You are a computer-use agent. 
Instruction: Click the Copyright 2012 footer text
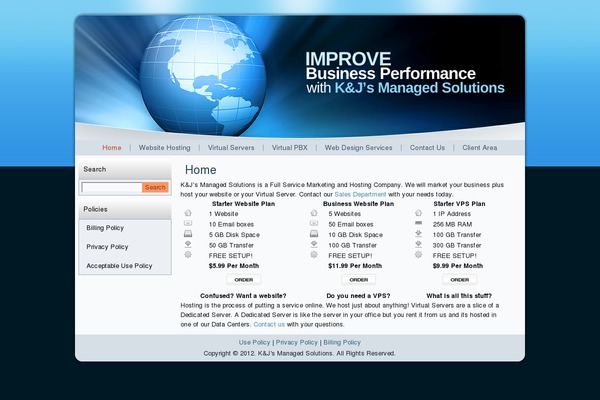(299, 353)
